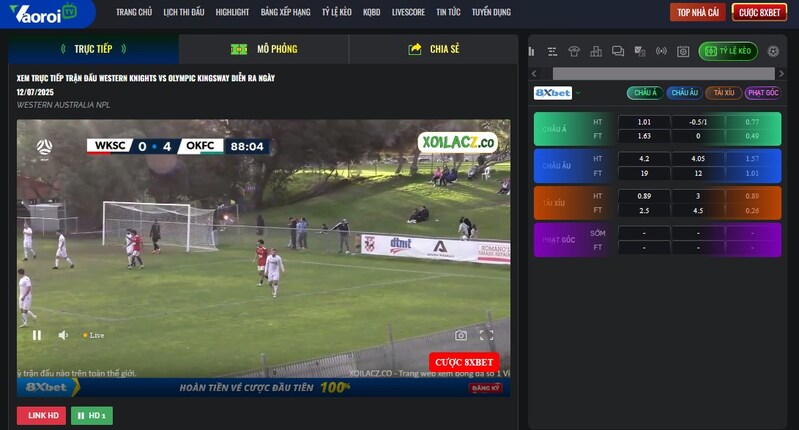
Task: Click TOP NHÀ CÁI button
Action: pos(698,13)
